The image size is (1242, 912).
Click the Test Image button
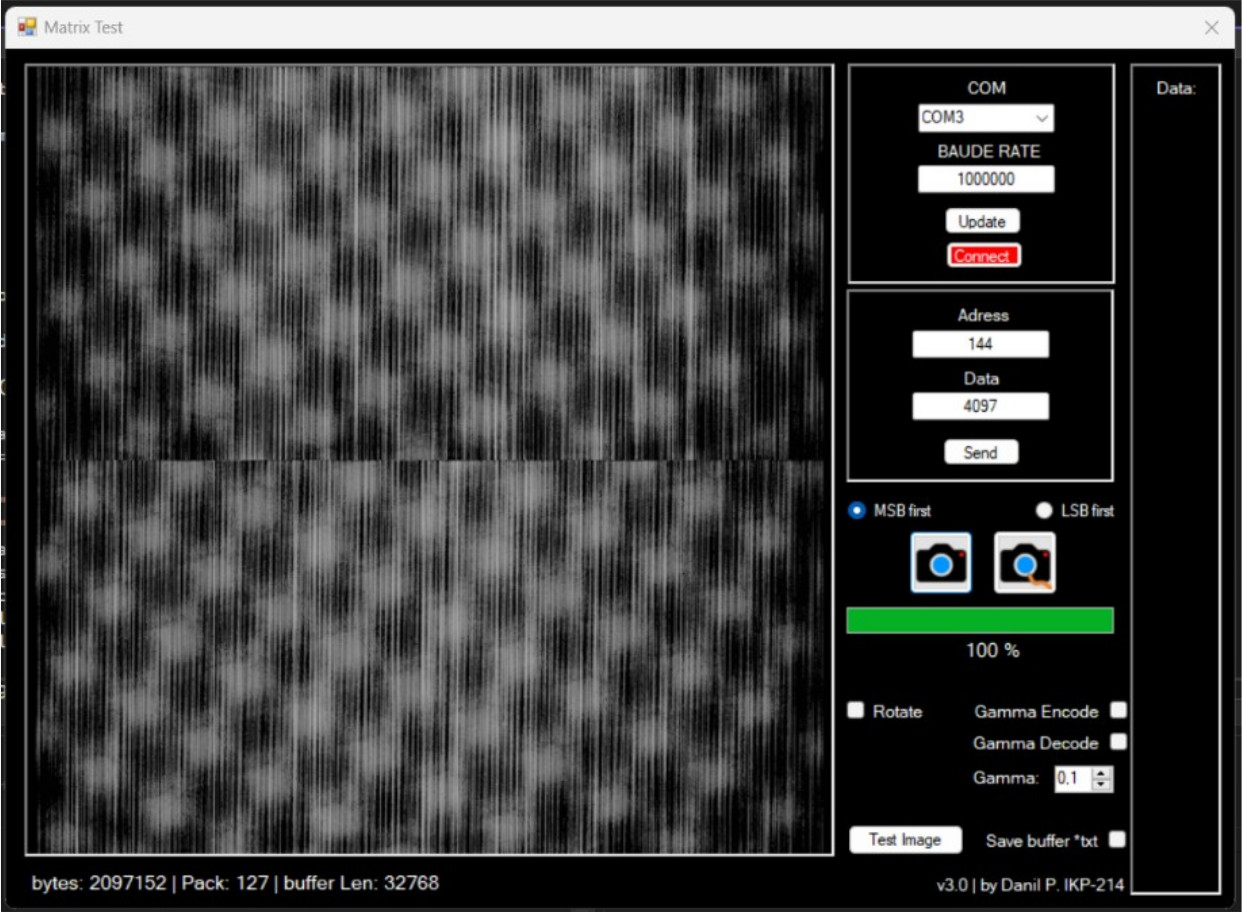click(905, 840)
